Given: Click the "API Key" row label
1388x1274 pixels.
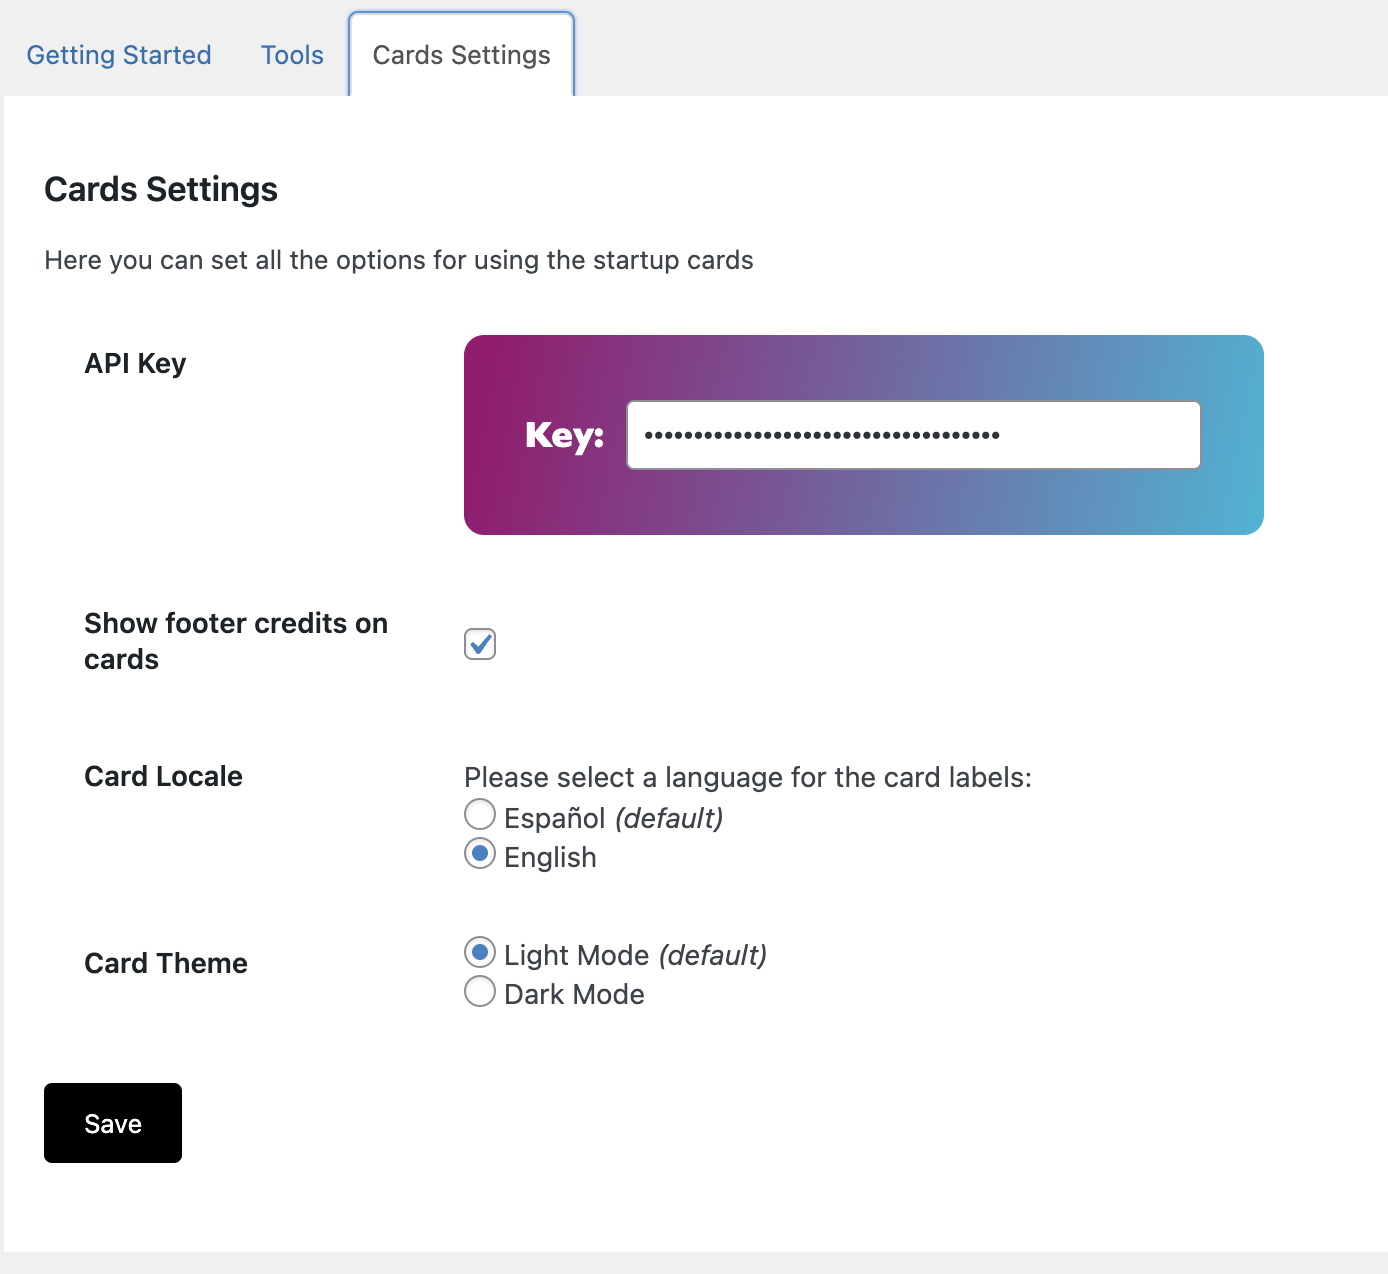Looking at the screenshot, I should pyautogui.click(x=135, y=363).
